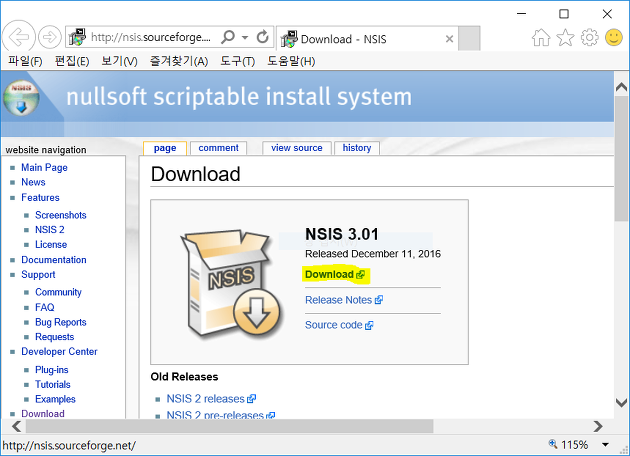Viewport: 630px width, 456px height.
Task: Open the view source tab
Action: coord(297,148)
